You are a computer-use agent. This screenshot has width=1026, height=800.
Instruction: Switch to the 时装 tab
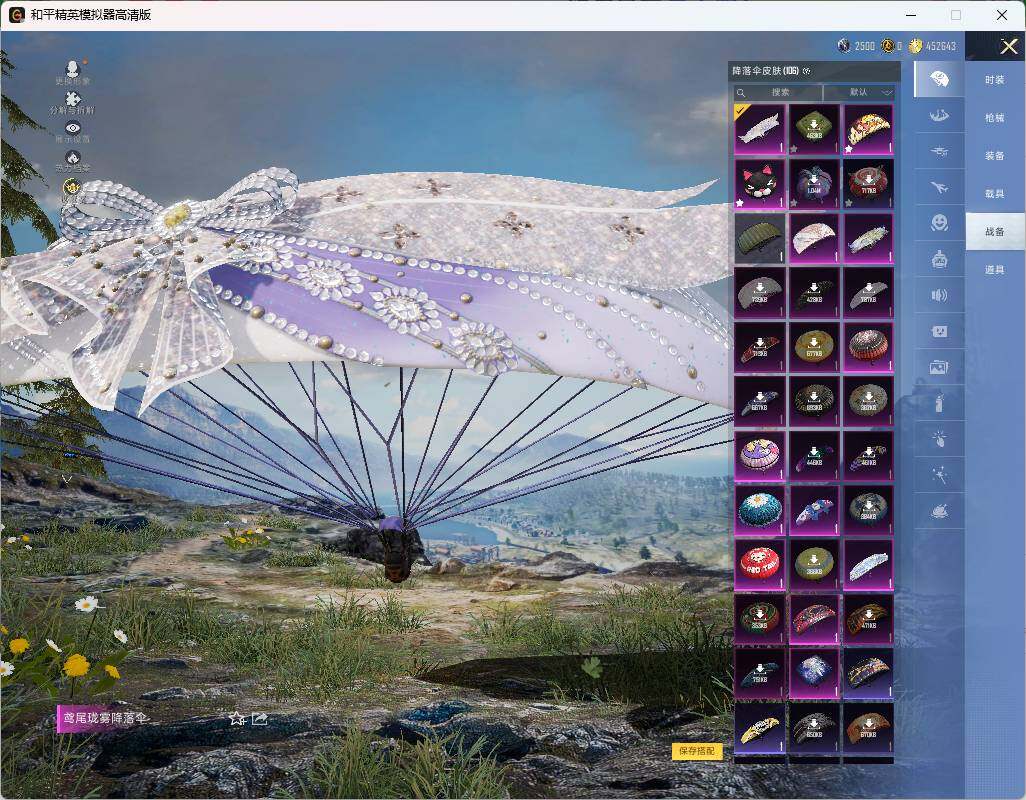click(995, 80)
